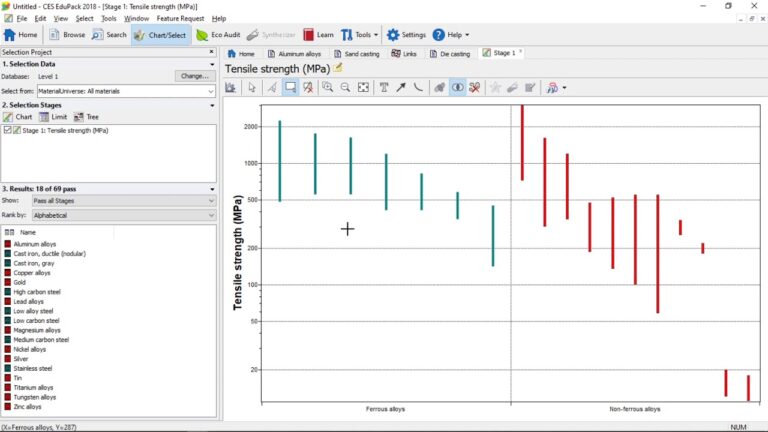Screen dimensions: 768x432
Task: Select High carbon steel result
Action: (37, 292)
